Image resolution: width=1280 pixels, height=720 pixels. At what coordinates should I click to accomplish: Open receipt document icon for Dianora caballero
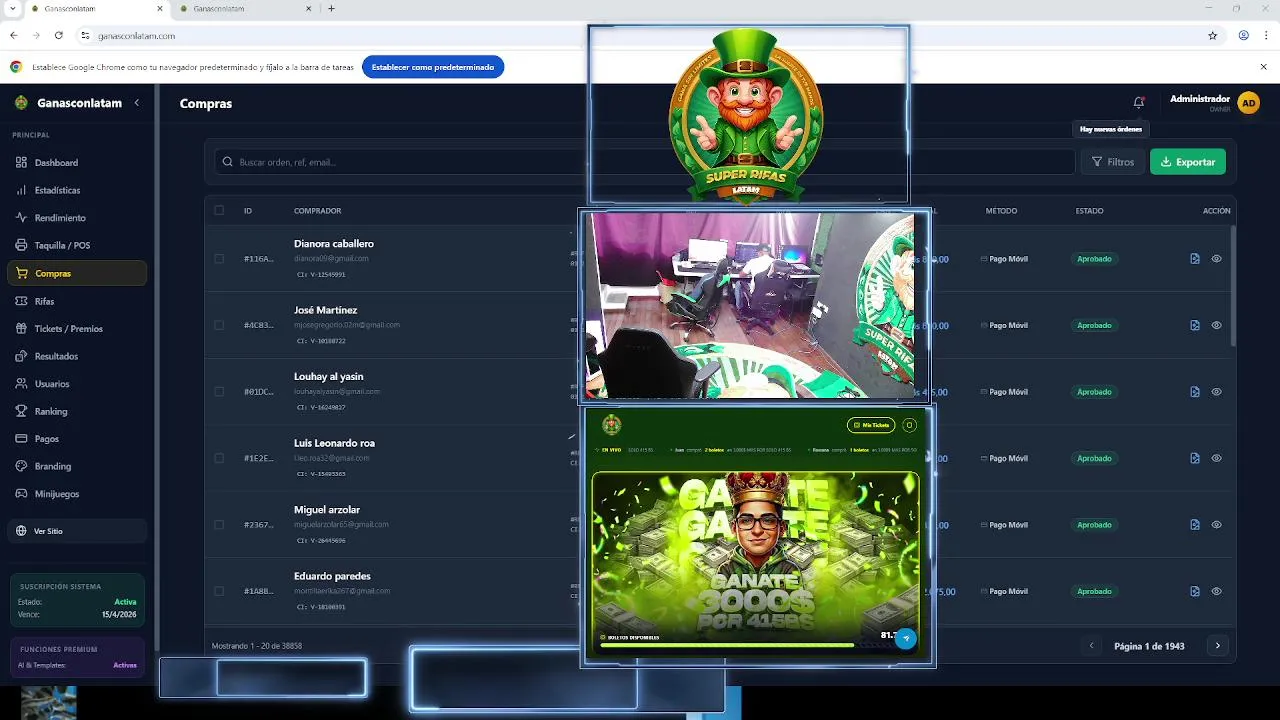tap(1195, 259)
